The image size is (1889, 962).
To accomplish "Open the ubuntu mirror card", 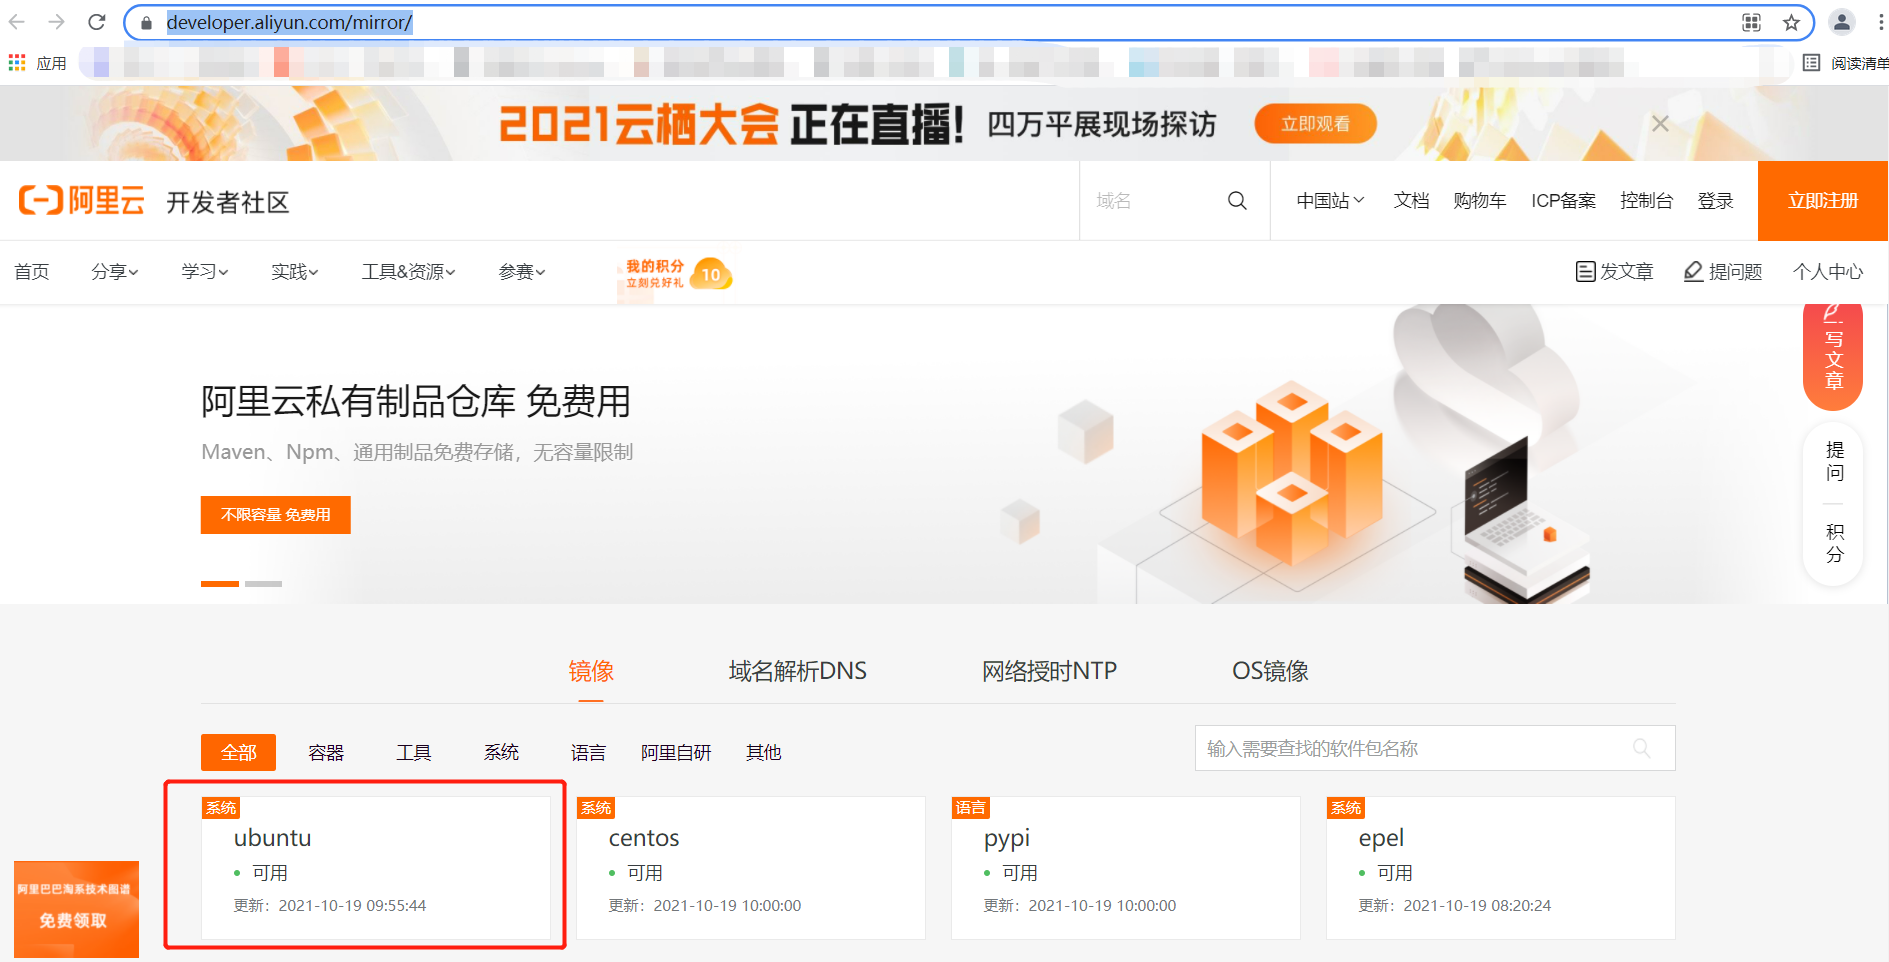I will (376, 868).
